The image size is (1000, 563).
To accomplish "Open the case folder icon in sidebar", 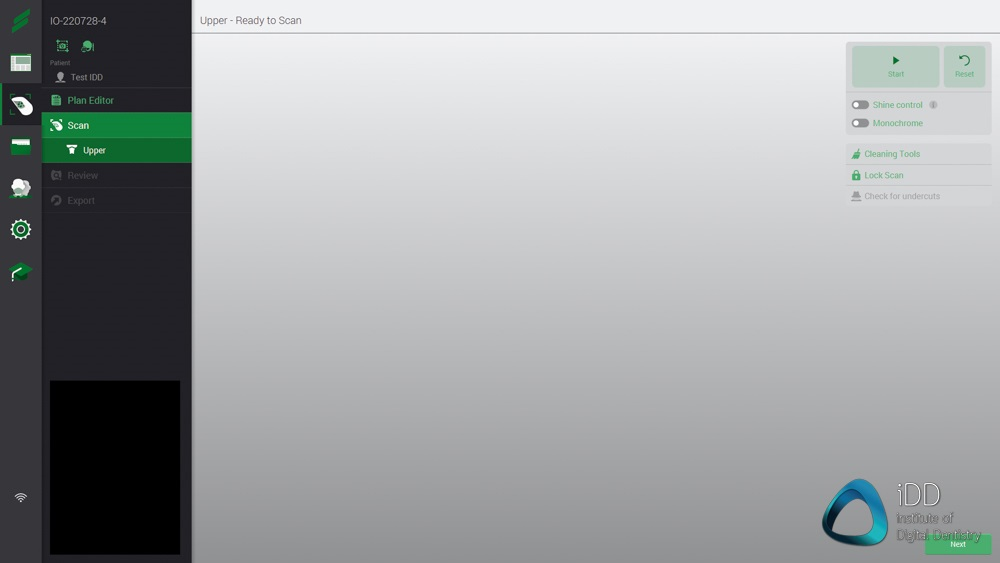I will coord(21,147).
